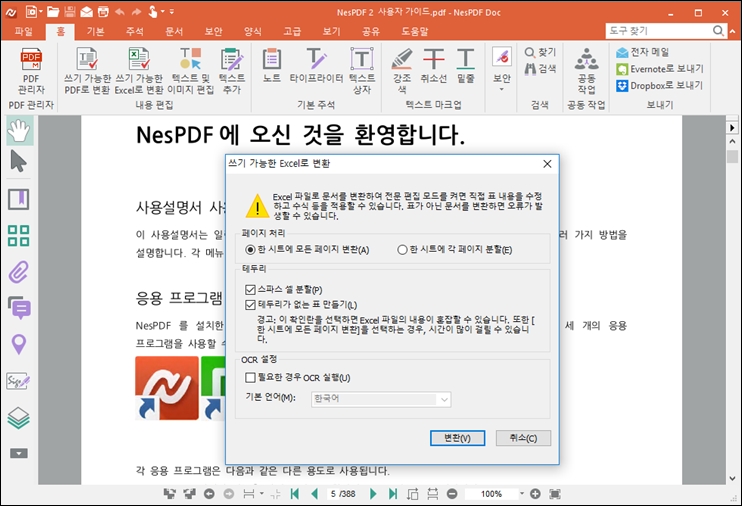Screen dimensions: 742x506
Task: Apply 취소선 strikethrough markup
Action: point(433,65)
